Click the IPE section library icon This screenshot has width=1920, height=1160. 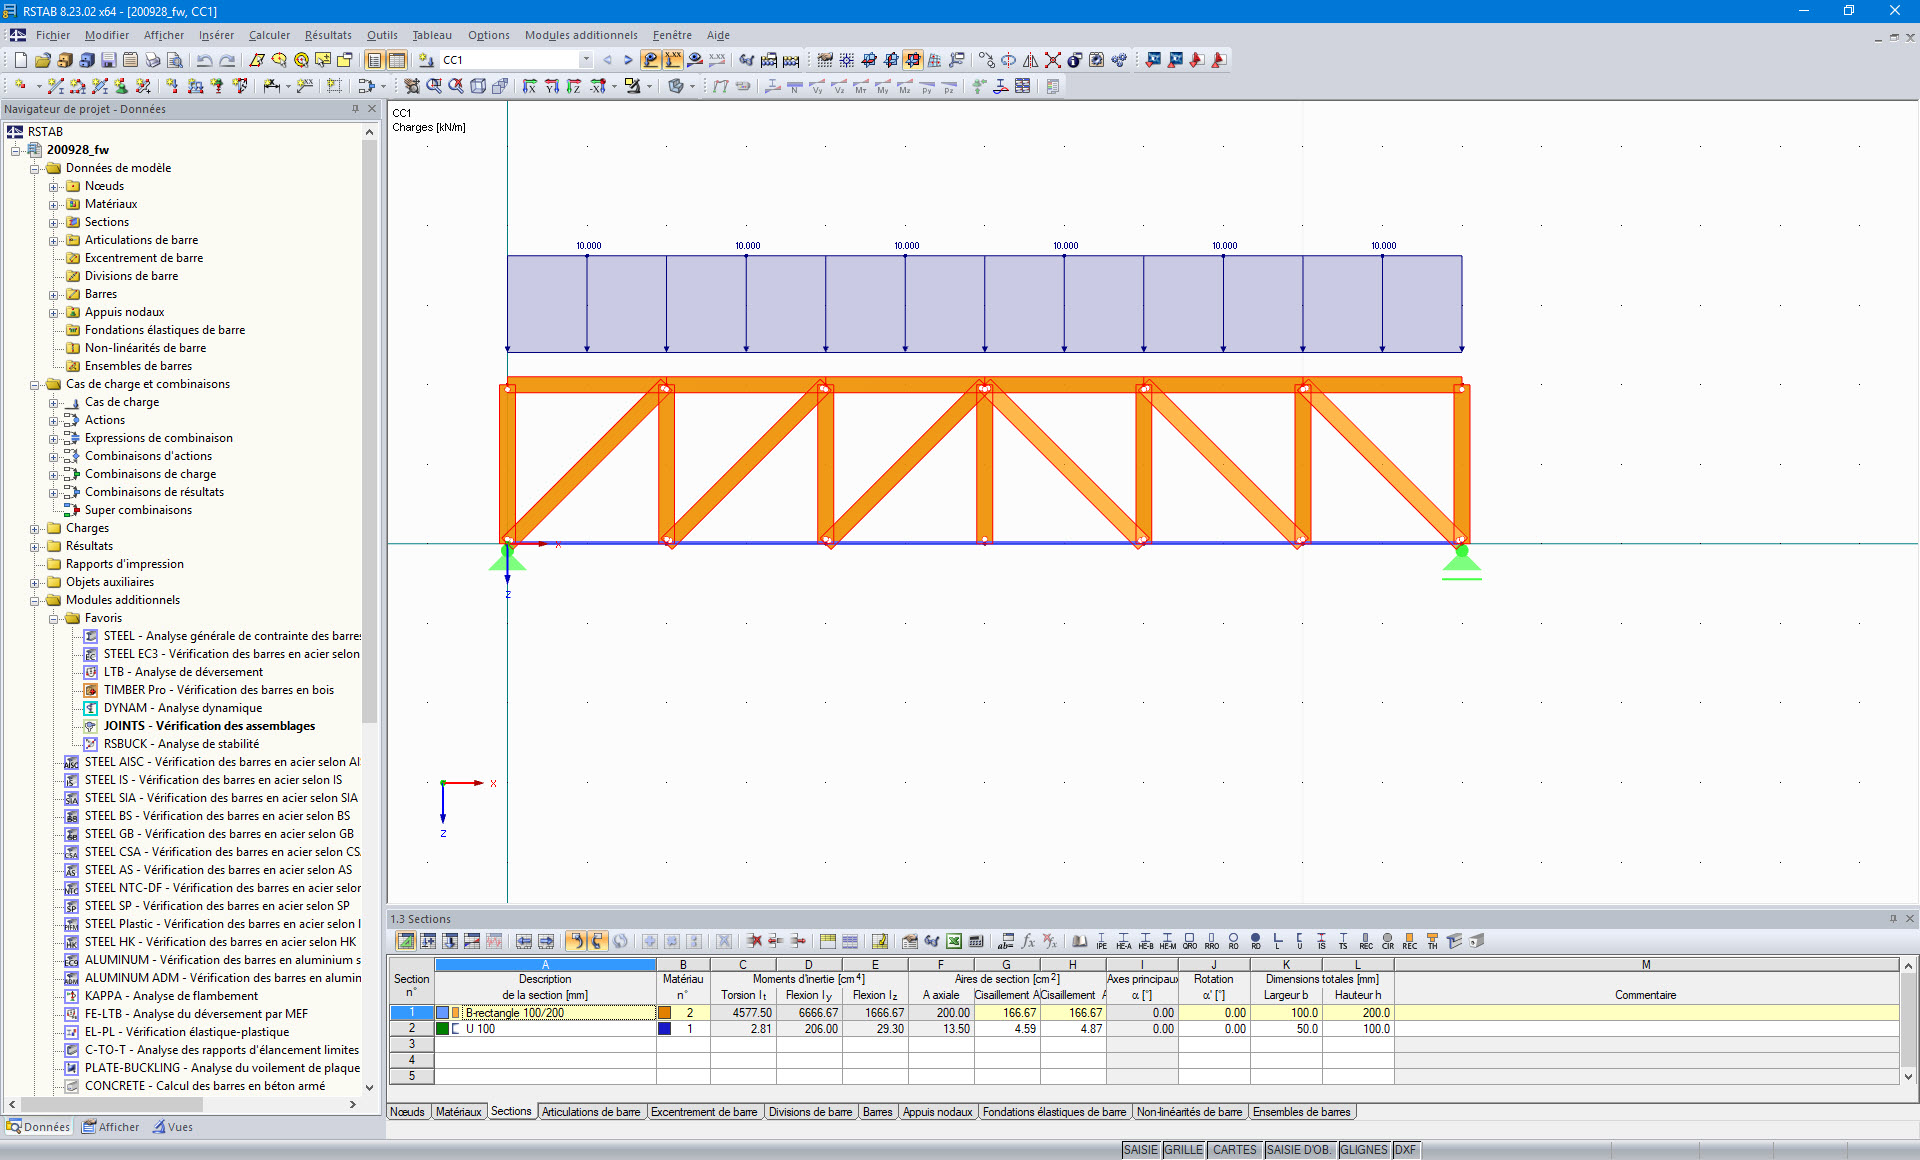click(x=1101, y=941)
